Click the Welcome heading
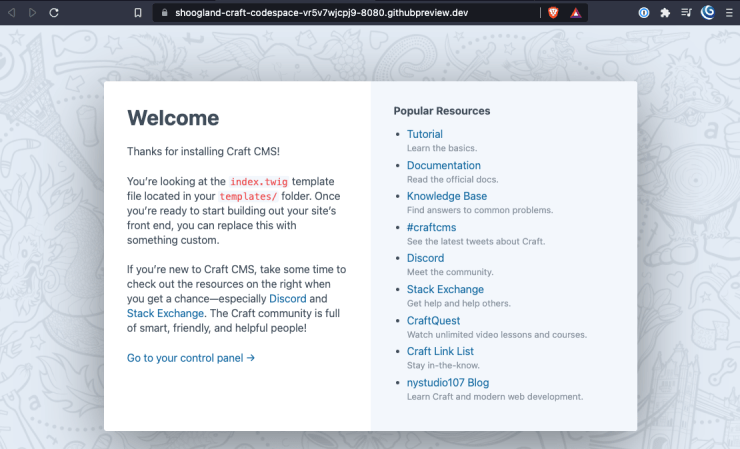 [x=173, y=118]
